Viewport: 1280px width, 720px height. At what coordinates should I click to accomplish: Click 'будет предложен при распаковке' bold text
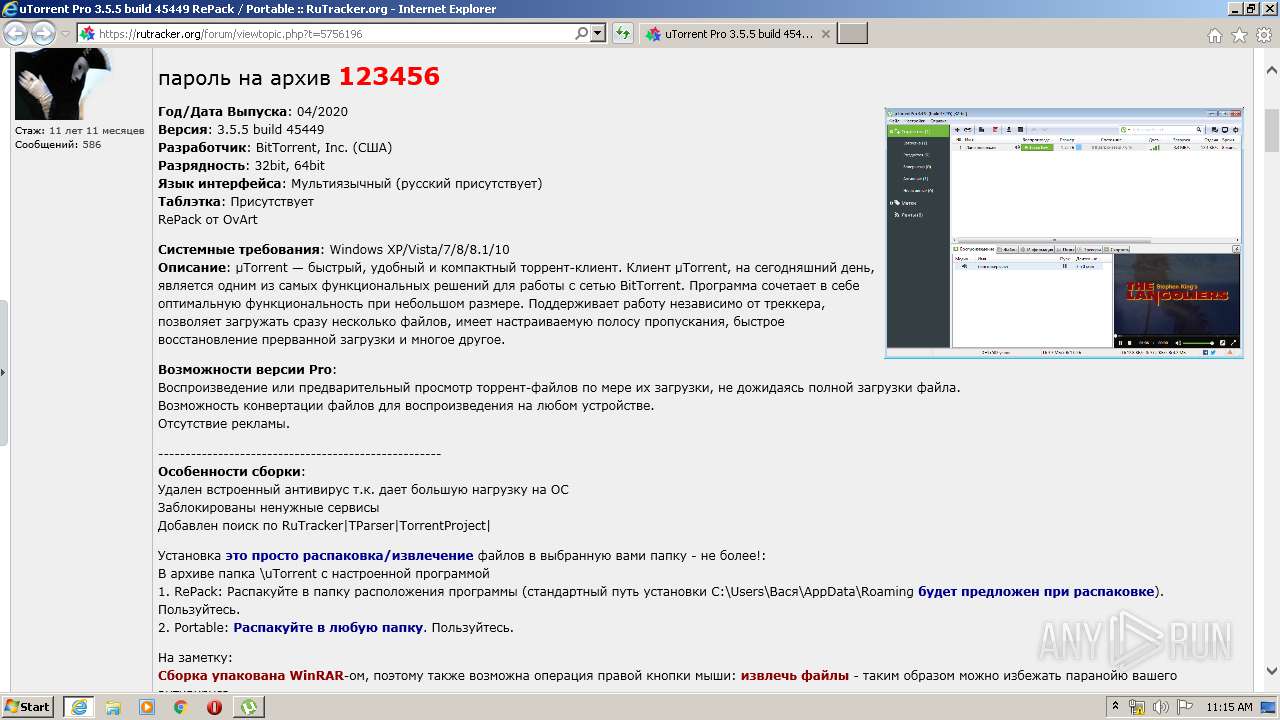tap(1036, 591)
